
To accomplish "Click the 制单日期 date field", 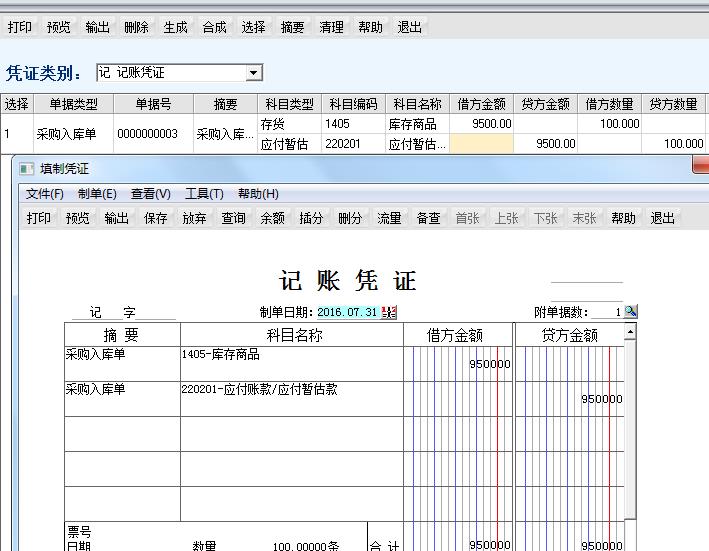I will click(x=347, y=312).
